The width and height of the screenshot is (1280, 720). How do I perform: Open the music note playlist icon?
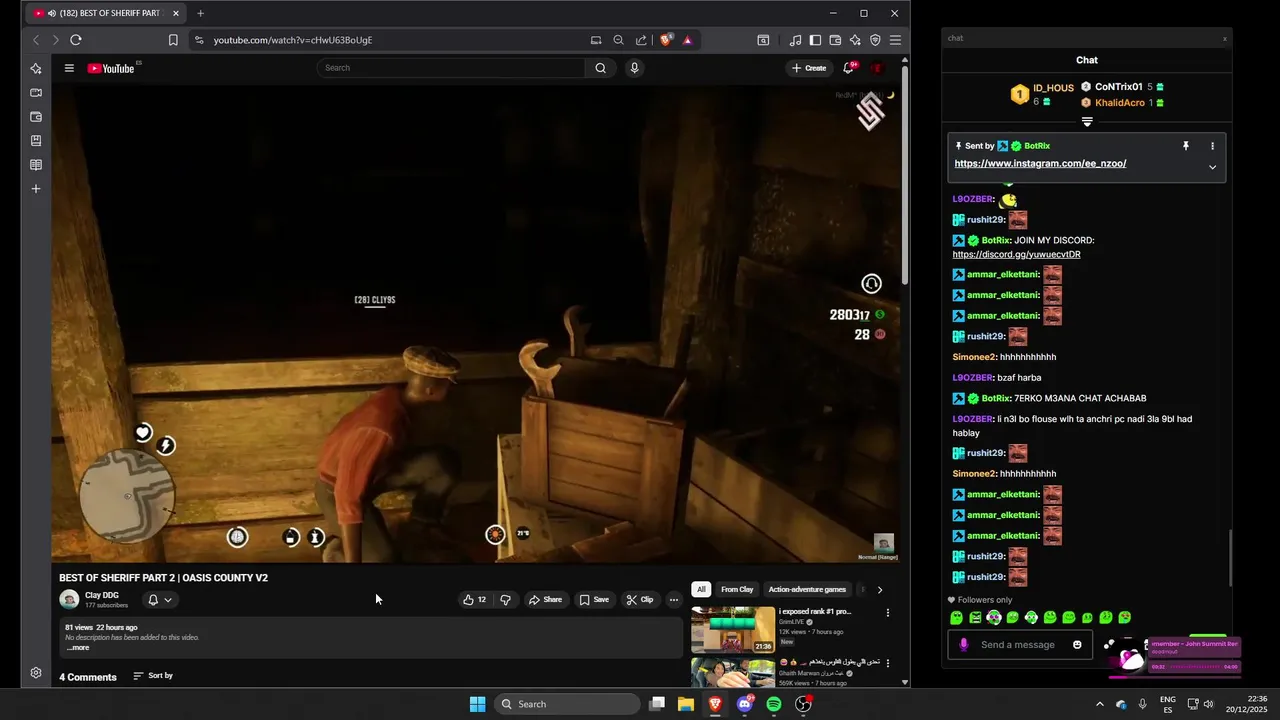pos(795,40)
